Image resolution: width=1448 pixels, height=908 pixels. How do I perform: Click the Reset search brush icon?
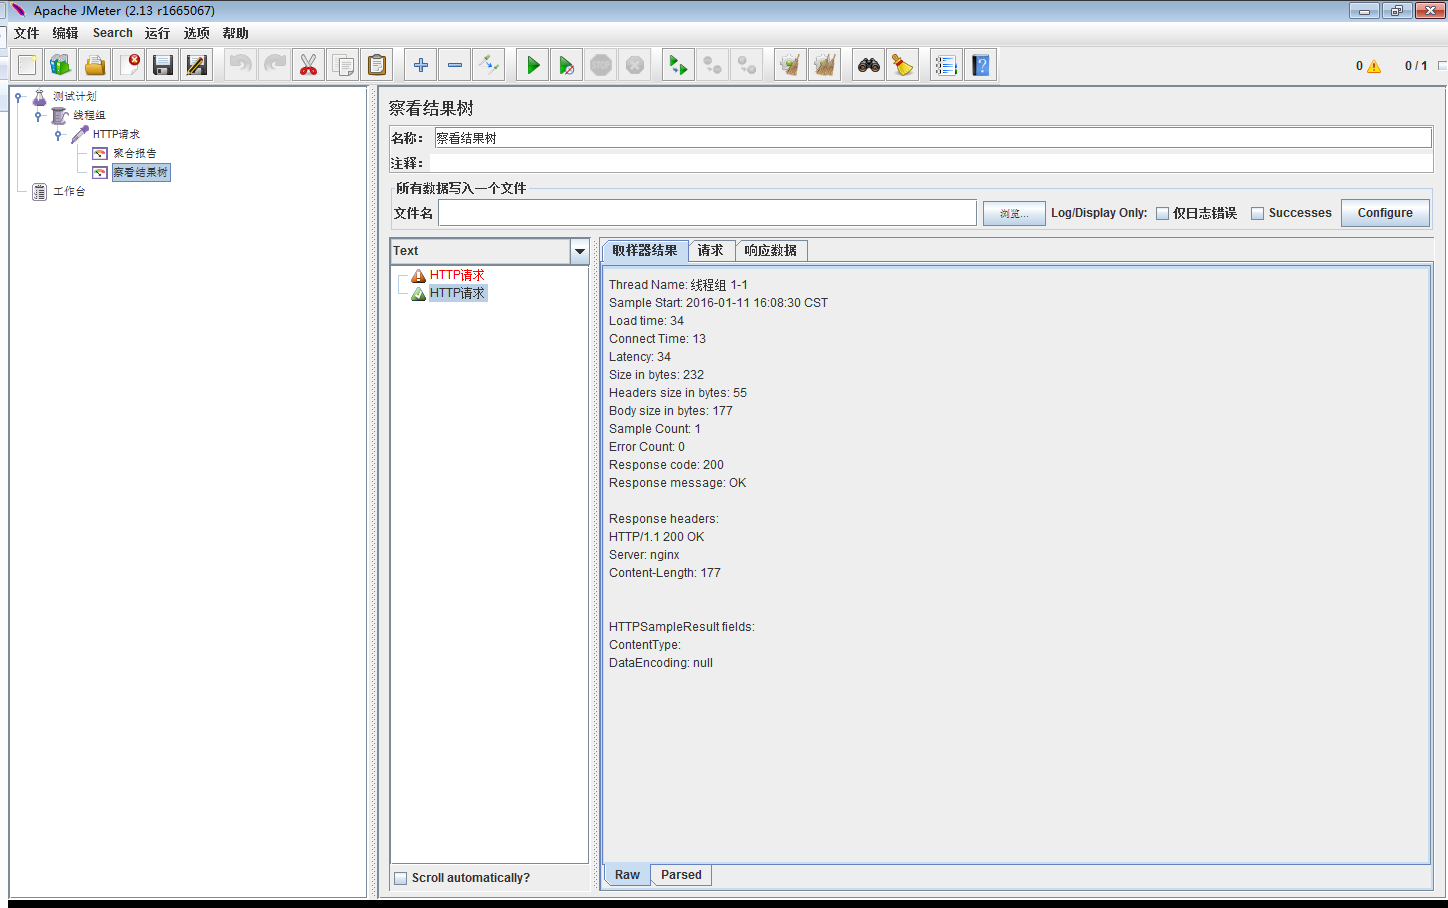click(x=903, y=65)
